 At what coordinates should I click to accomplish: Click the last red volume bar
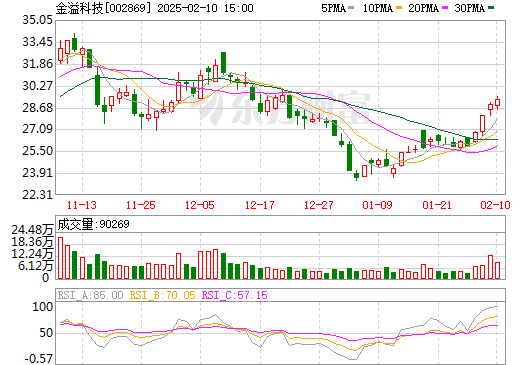tap(497, 271)
